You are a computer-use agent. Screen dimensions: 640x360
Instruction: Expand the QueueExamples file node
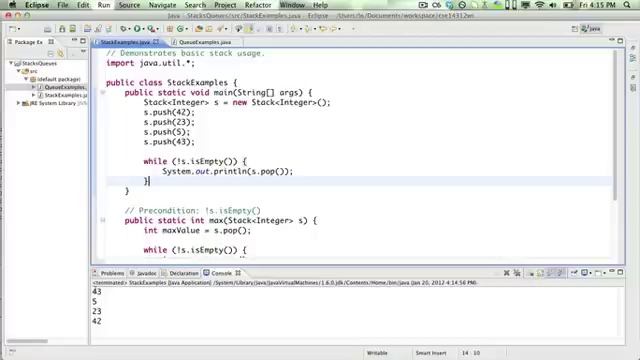tap(34, 87)
